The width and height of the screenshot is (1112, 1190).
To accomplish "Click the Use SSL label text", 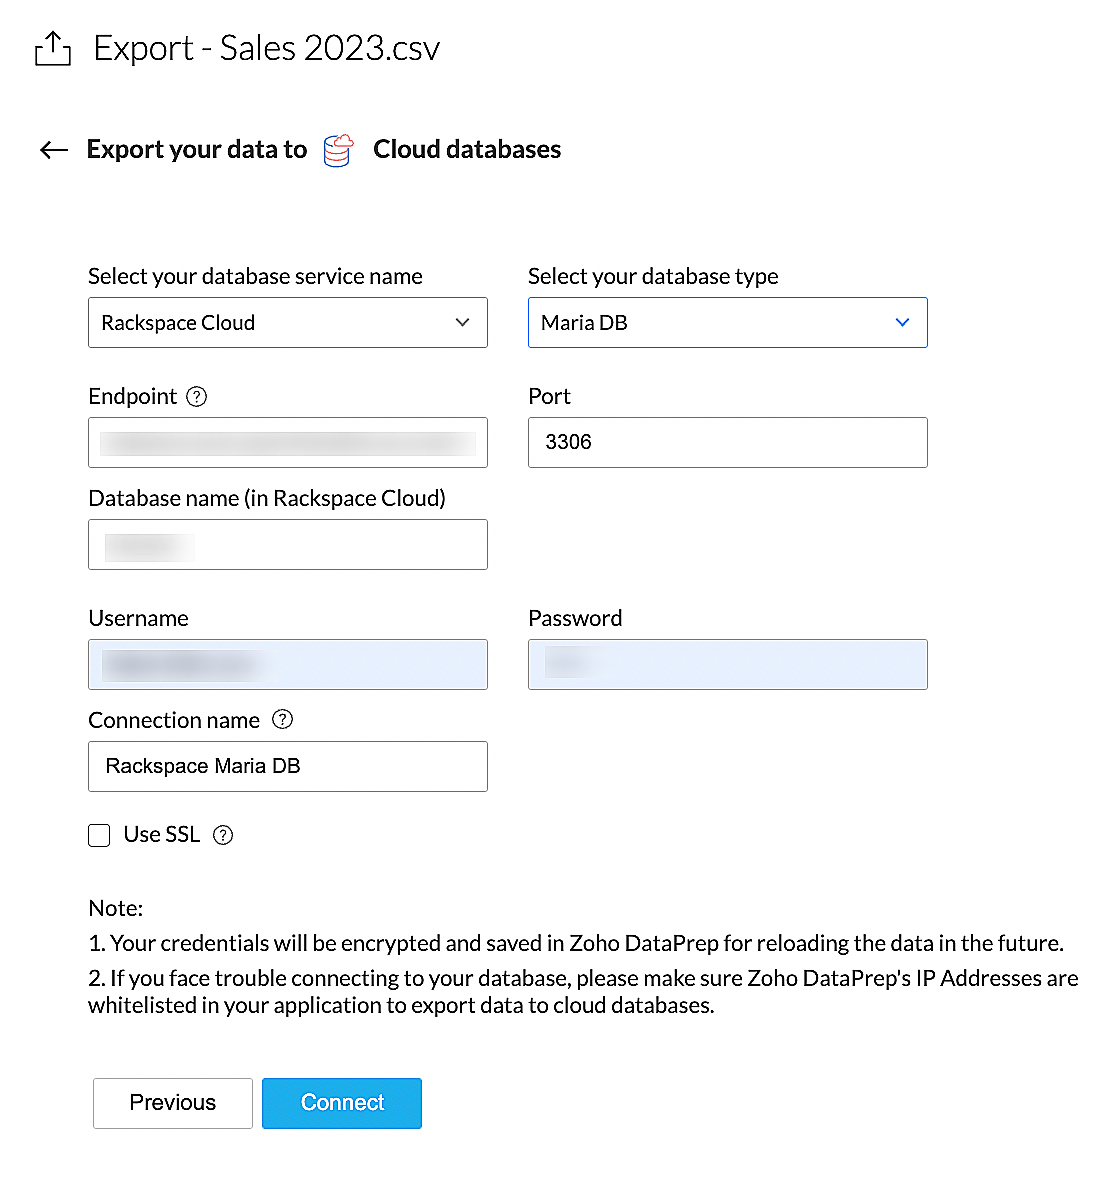I will tap(162, 835).
